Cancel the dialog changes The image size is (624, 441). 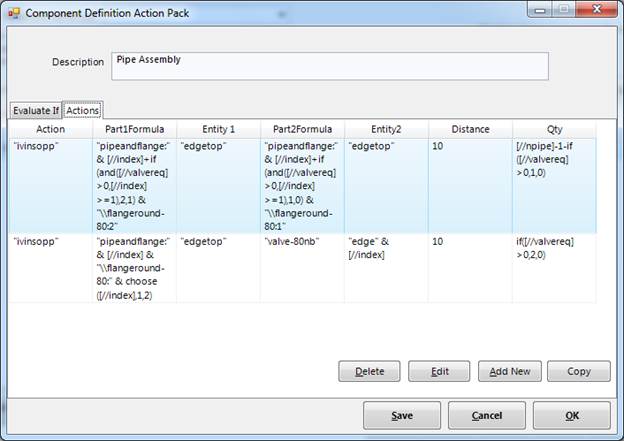[487, 414]
